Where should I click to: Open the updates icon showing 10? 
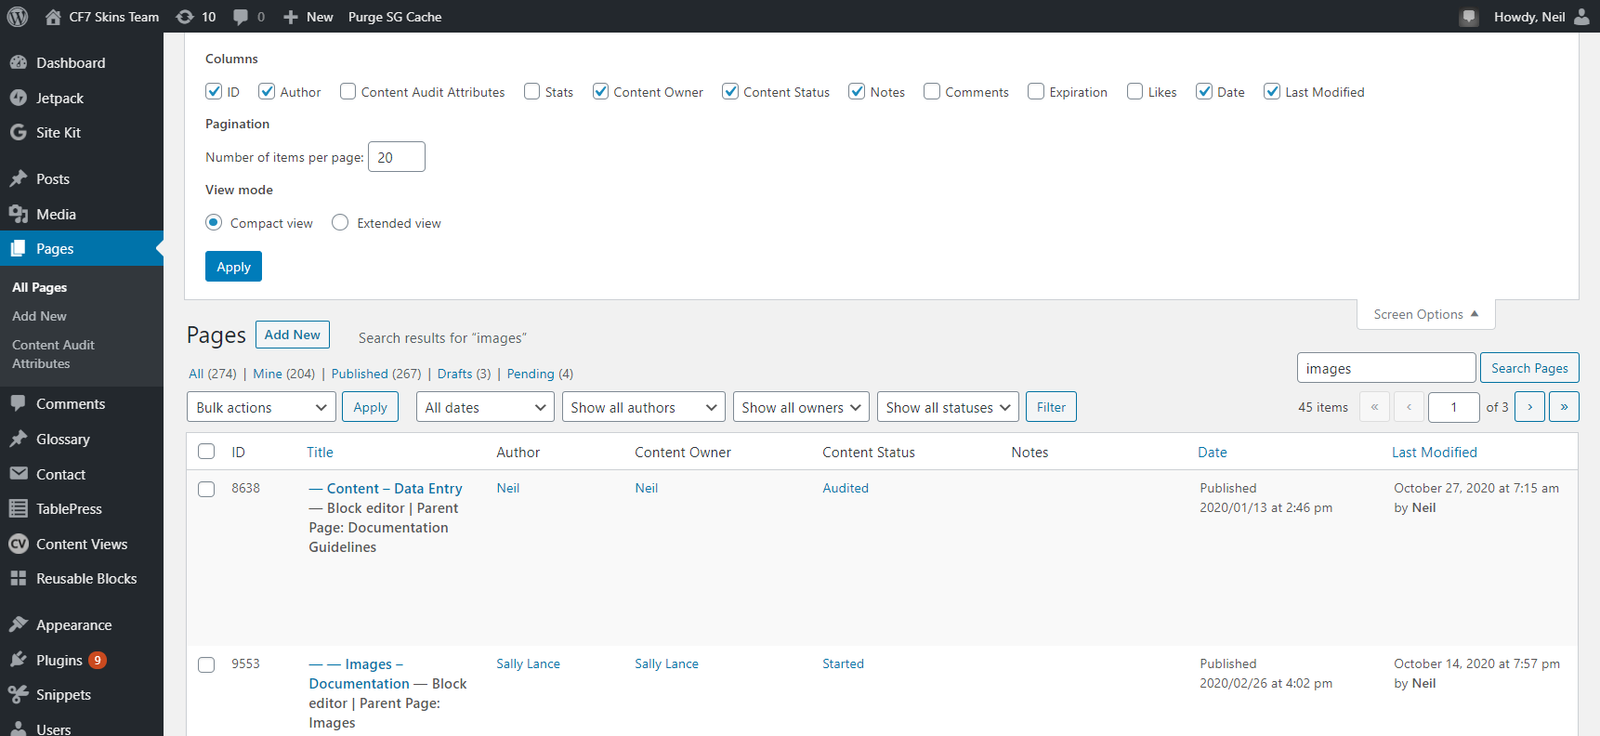[x=186, y=17]
